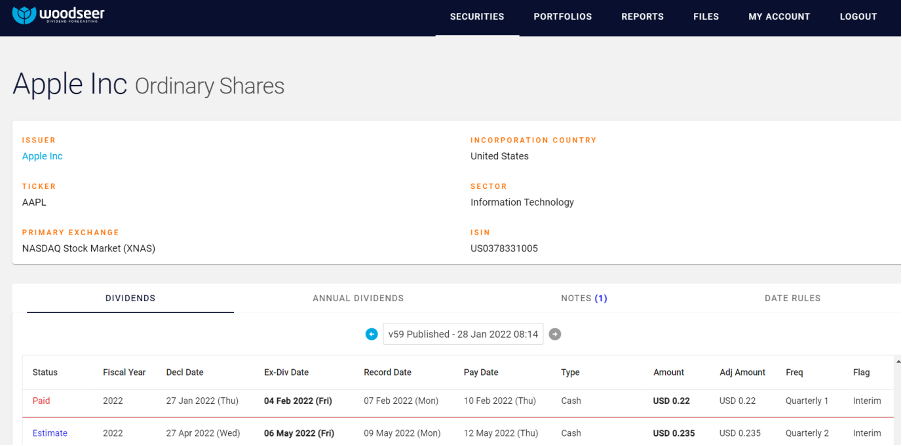Click the bold USD 0.235 amount
Image resolution: width=902 pixels, height=446 pixels.
pos(674,433)
